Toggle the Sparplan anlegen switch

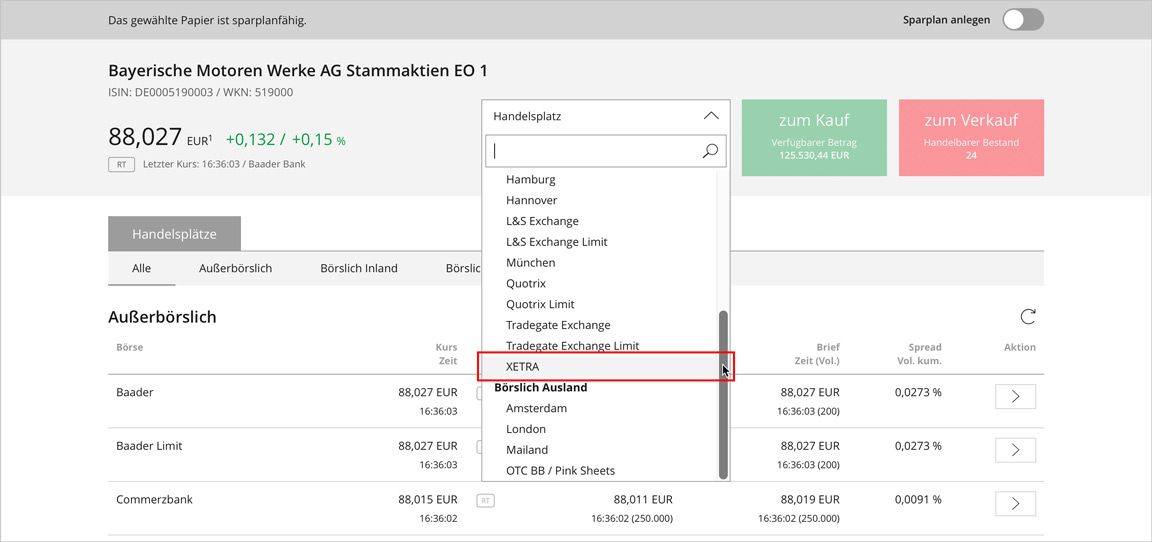[x=1023, y=20]
